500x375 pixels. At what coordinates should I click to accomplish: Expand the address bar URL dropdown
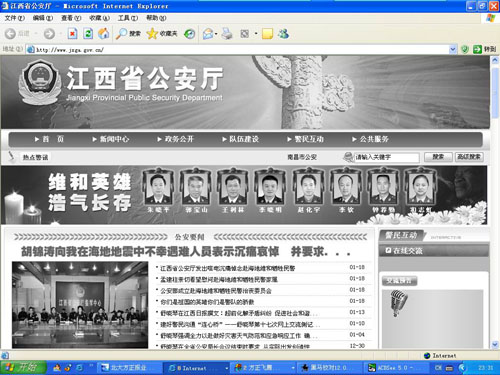pyautogui.click(x=453, y=49)
